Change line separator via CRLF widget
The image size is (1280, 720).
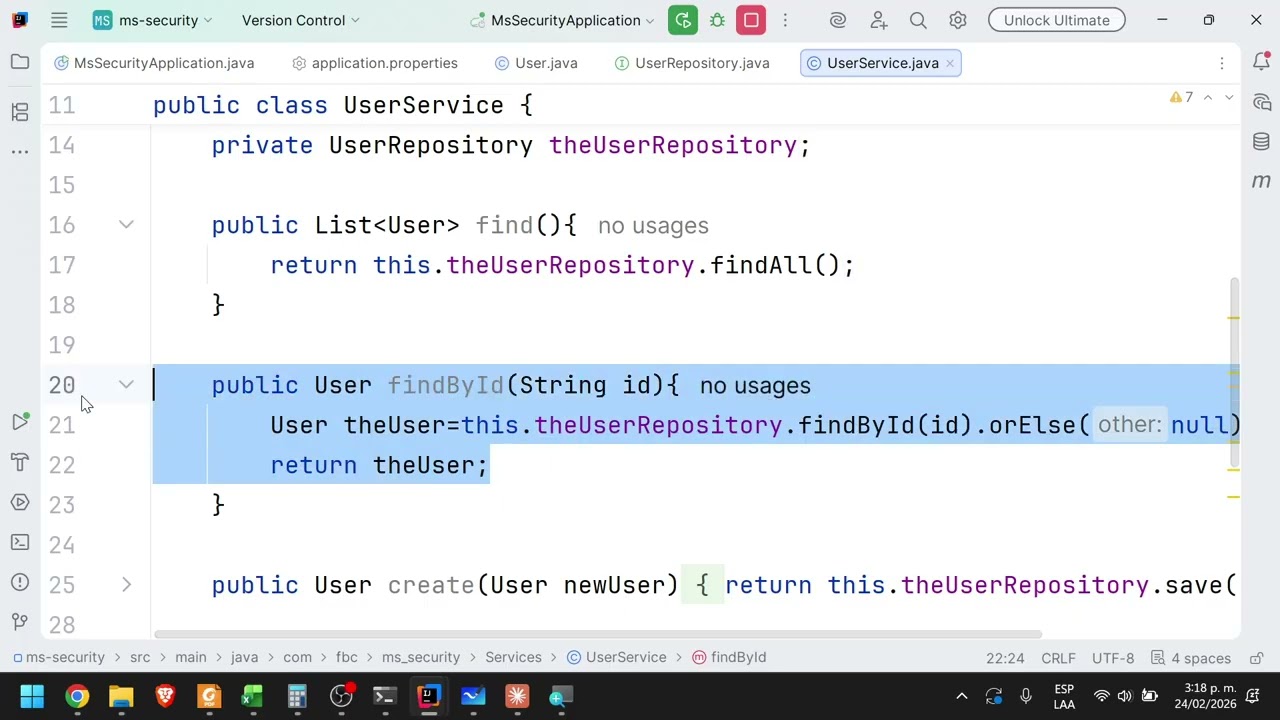point(1058,658)
